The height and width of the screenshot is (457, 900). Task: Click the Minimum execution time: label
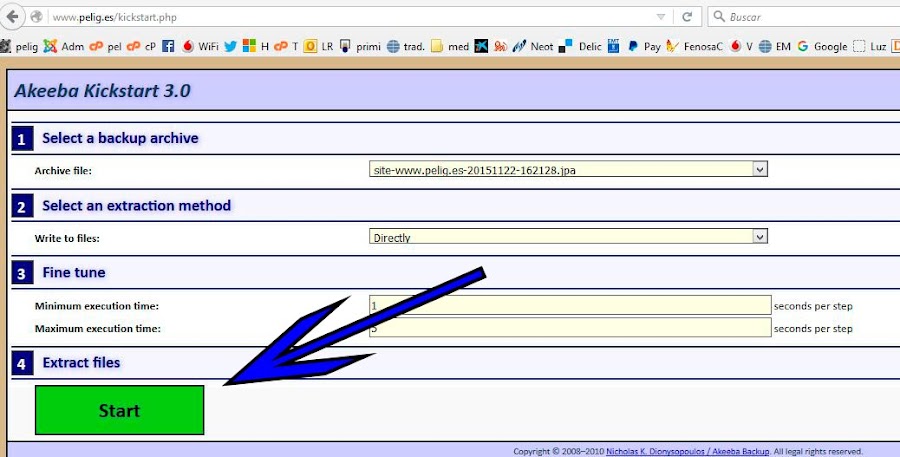(96, 306)
